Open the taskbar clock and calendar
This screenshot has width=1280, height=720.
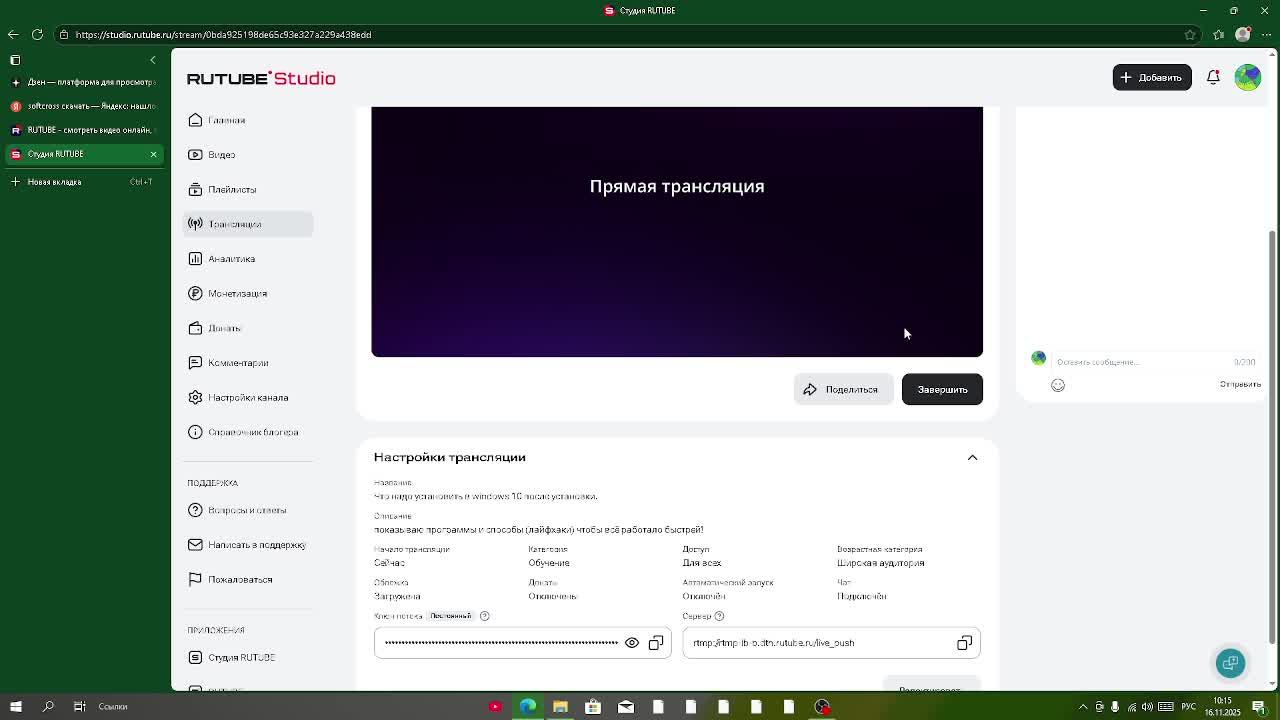[1223, 707]
